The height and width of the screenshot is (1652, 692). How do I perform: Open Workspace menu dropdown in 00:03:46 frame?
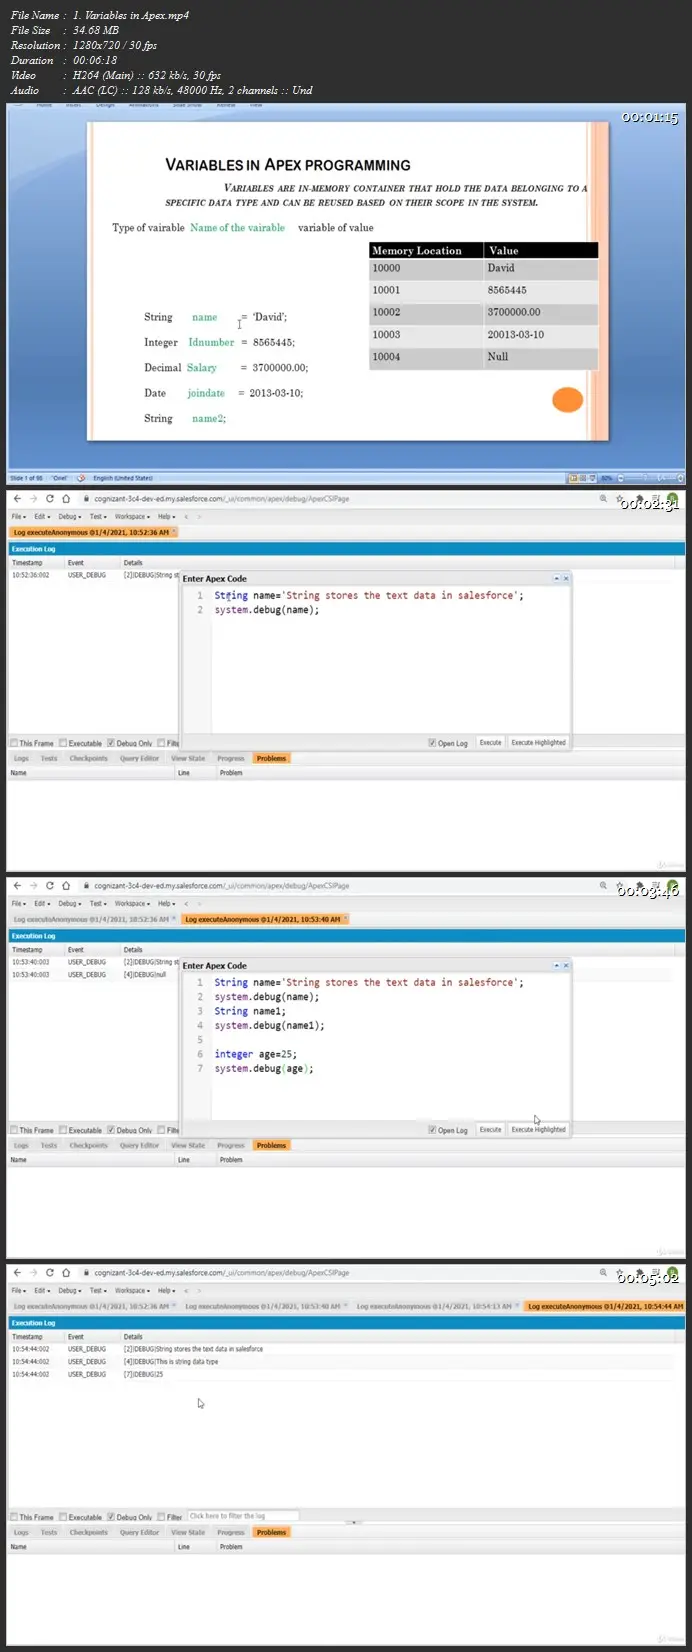point(132,903)
